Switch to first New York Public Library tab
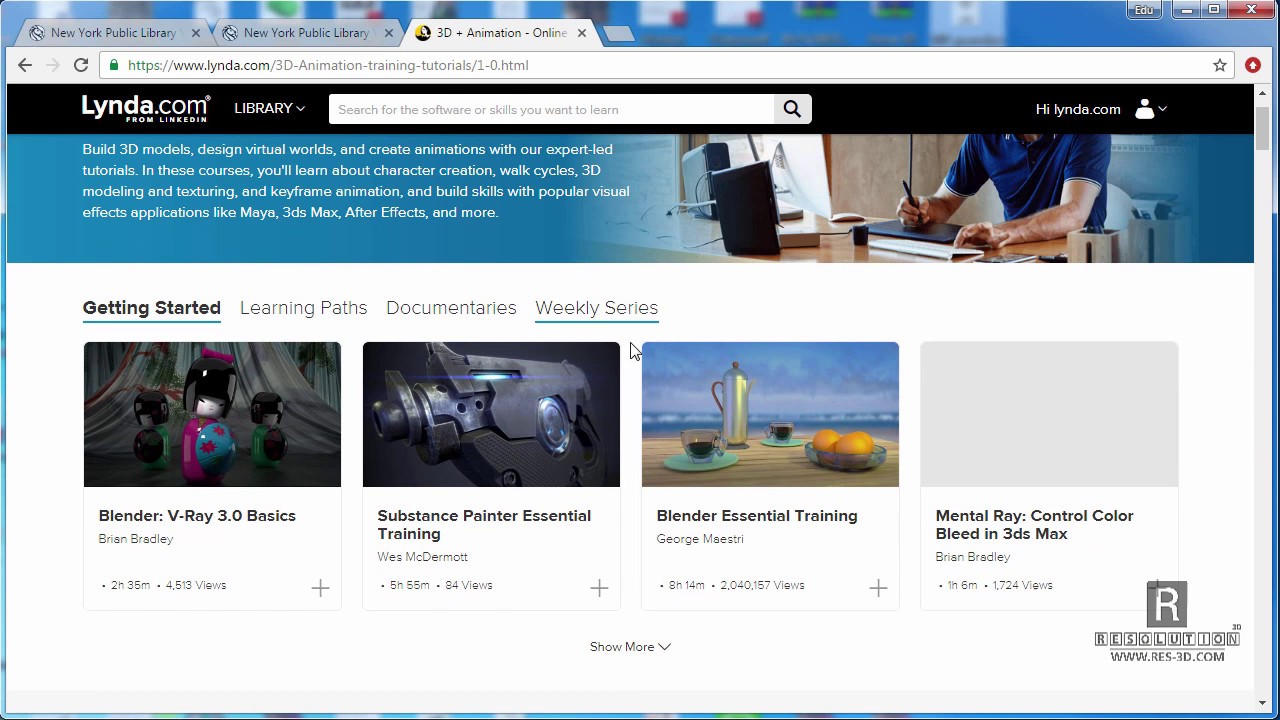The image size is (1280, 720). 113,33
